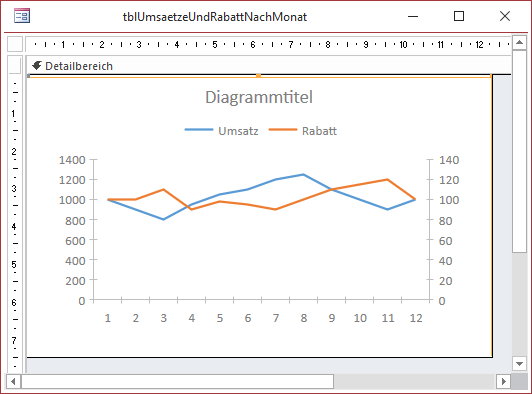Click the blue Umsatz legend line swatch

click(199, 130)
